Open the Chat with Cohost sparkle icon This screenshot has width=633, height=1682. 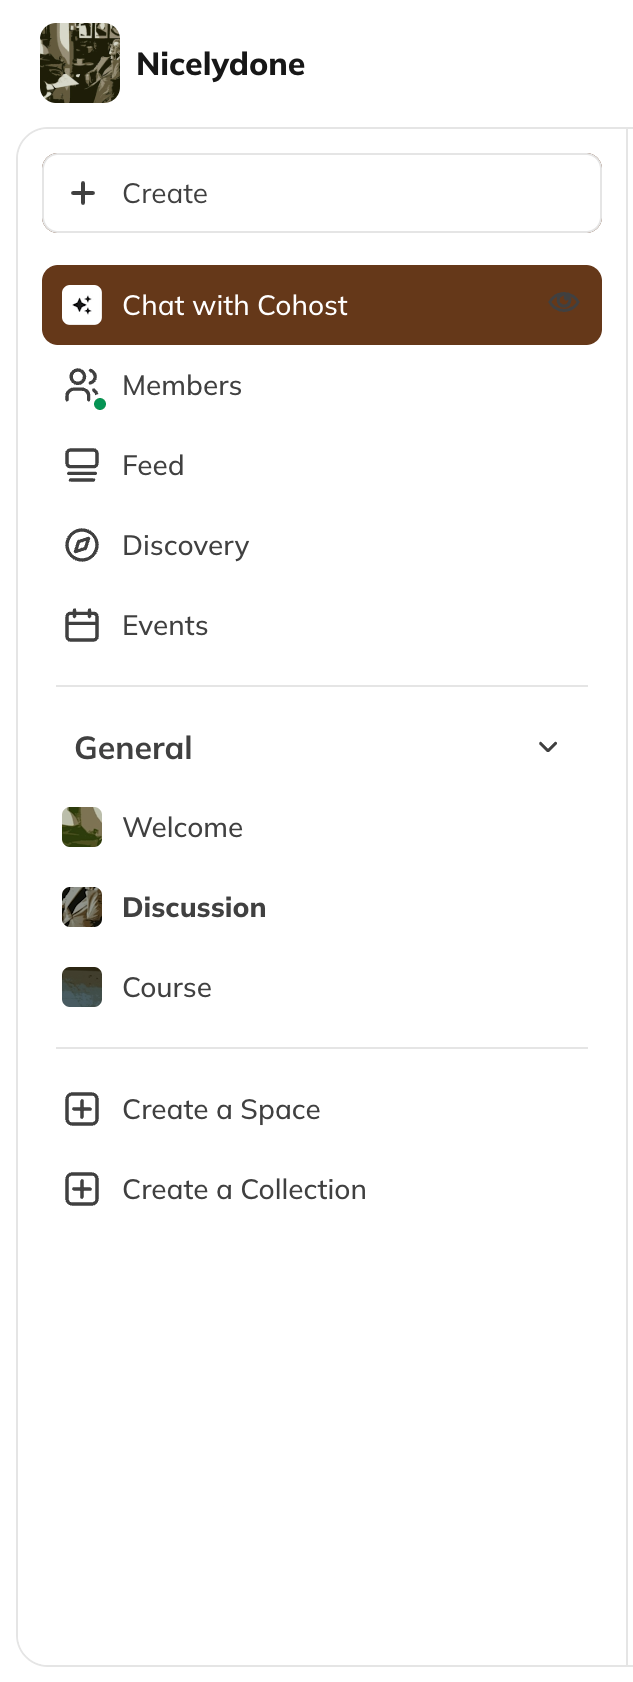click(x=83, y=305)
